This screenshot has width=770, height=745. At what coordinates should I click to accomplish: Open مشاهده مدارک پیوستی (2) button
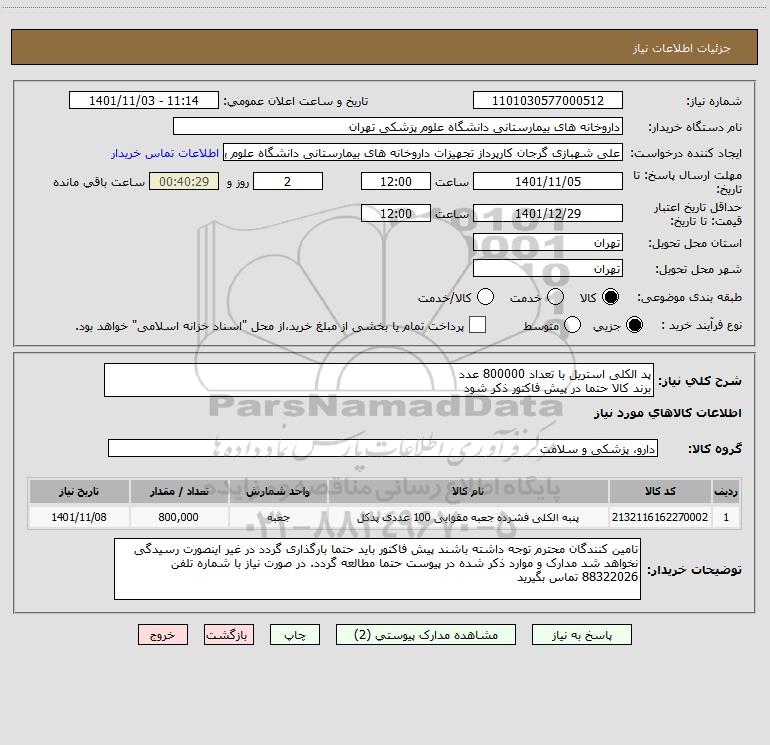coord(426,635)
